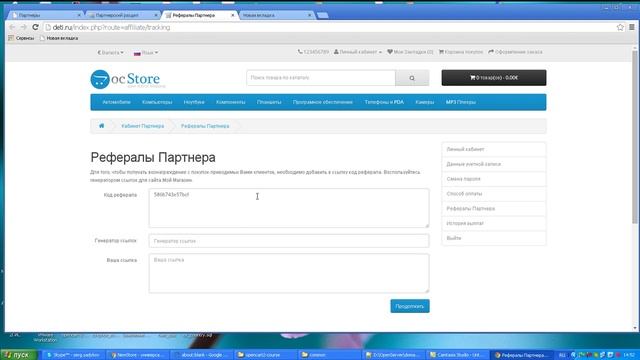Open the Камеры category menu

pyautogui.click(x=424, y=102)
